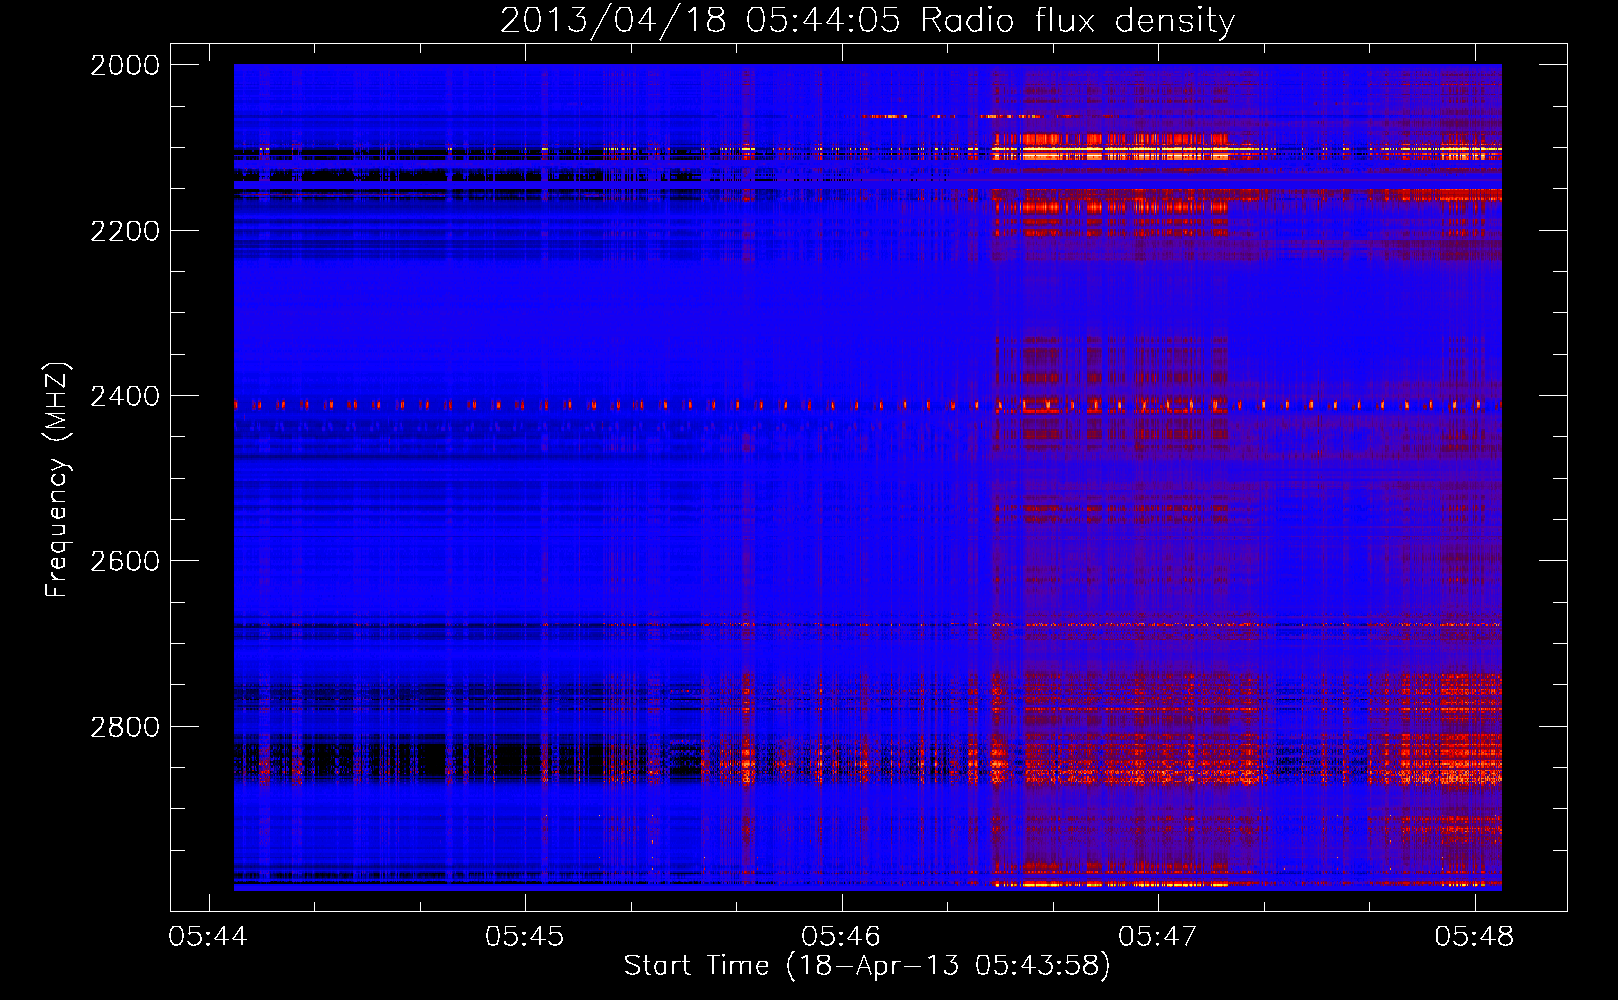
Task: Click the 05:46 time axis label
Action: (x=841, y=937)
